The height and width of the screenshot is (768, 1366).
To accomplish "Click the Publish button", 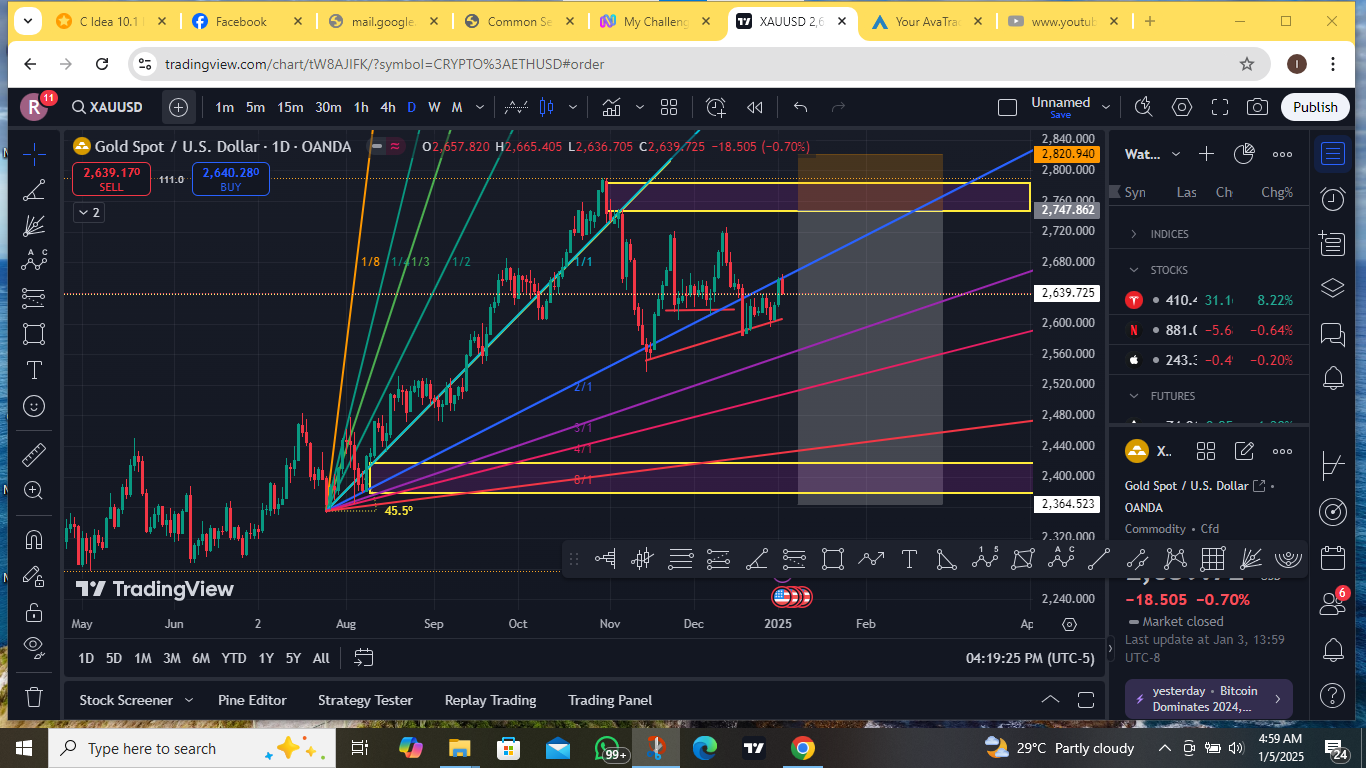I will pos(1315,107).
